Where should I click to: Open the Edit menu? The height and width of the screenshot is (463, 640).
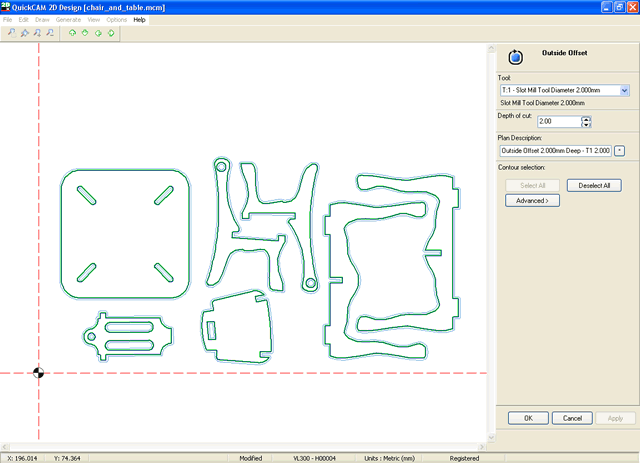tap(24, 20)
